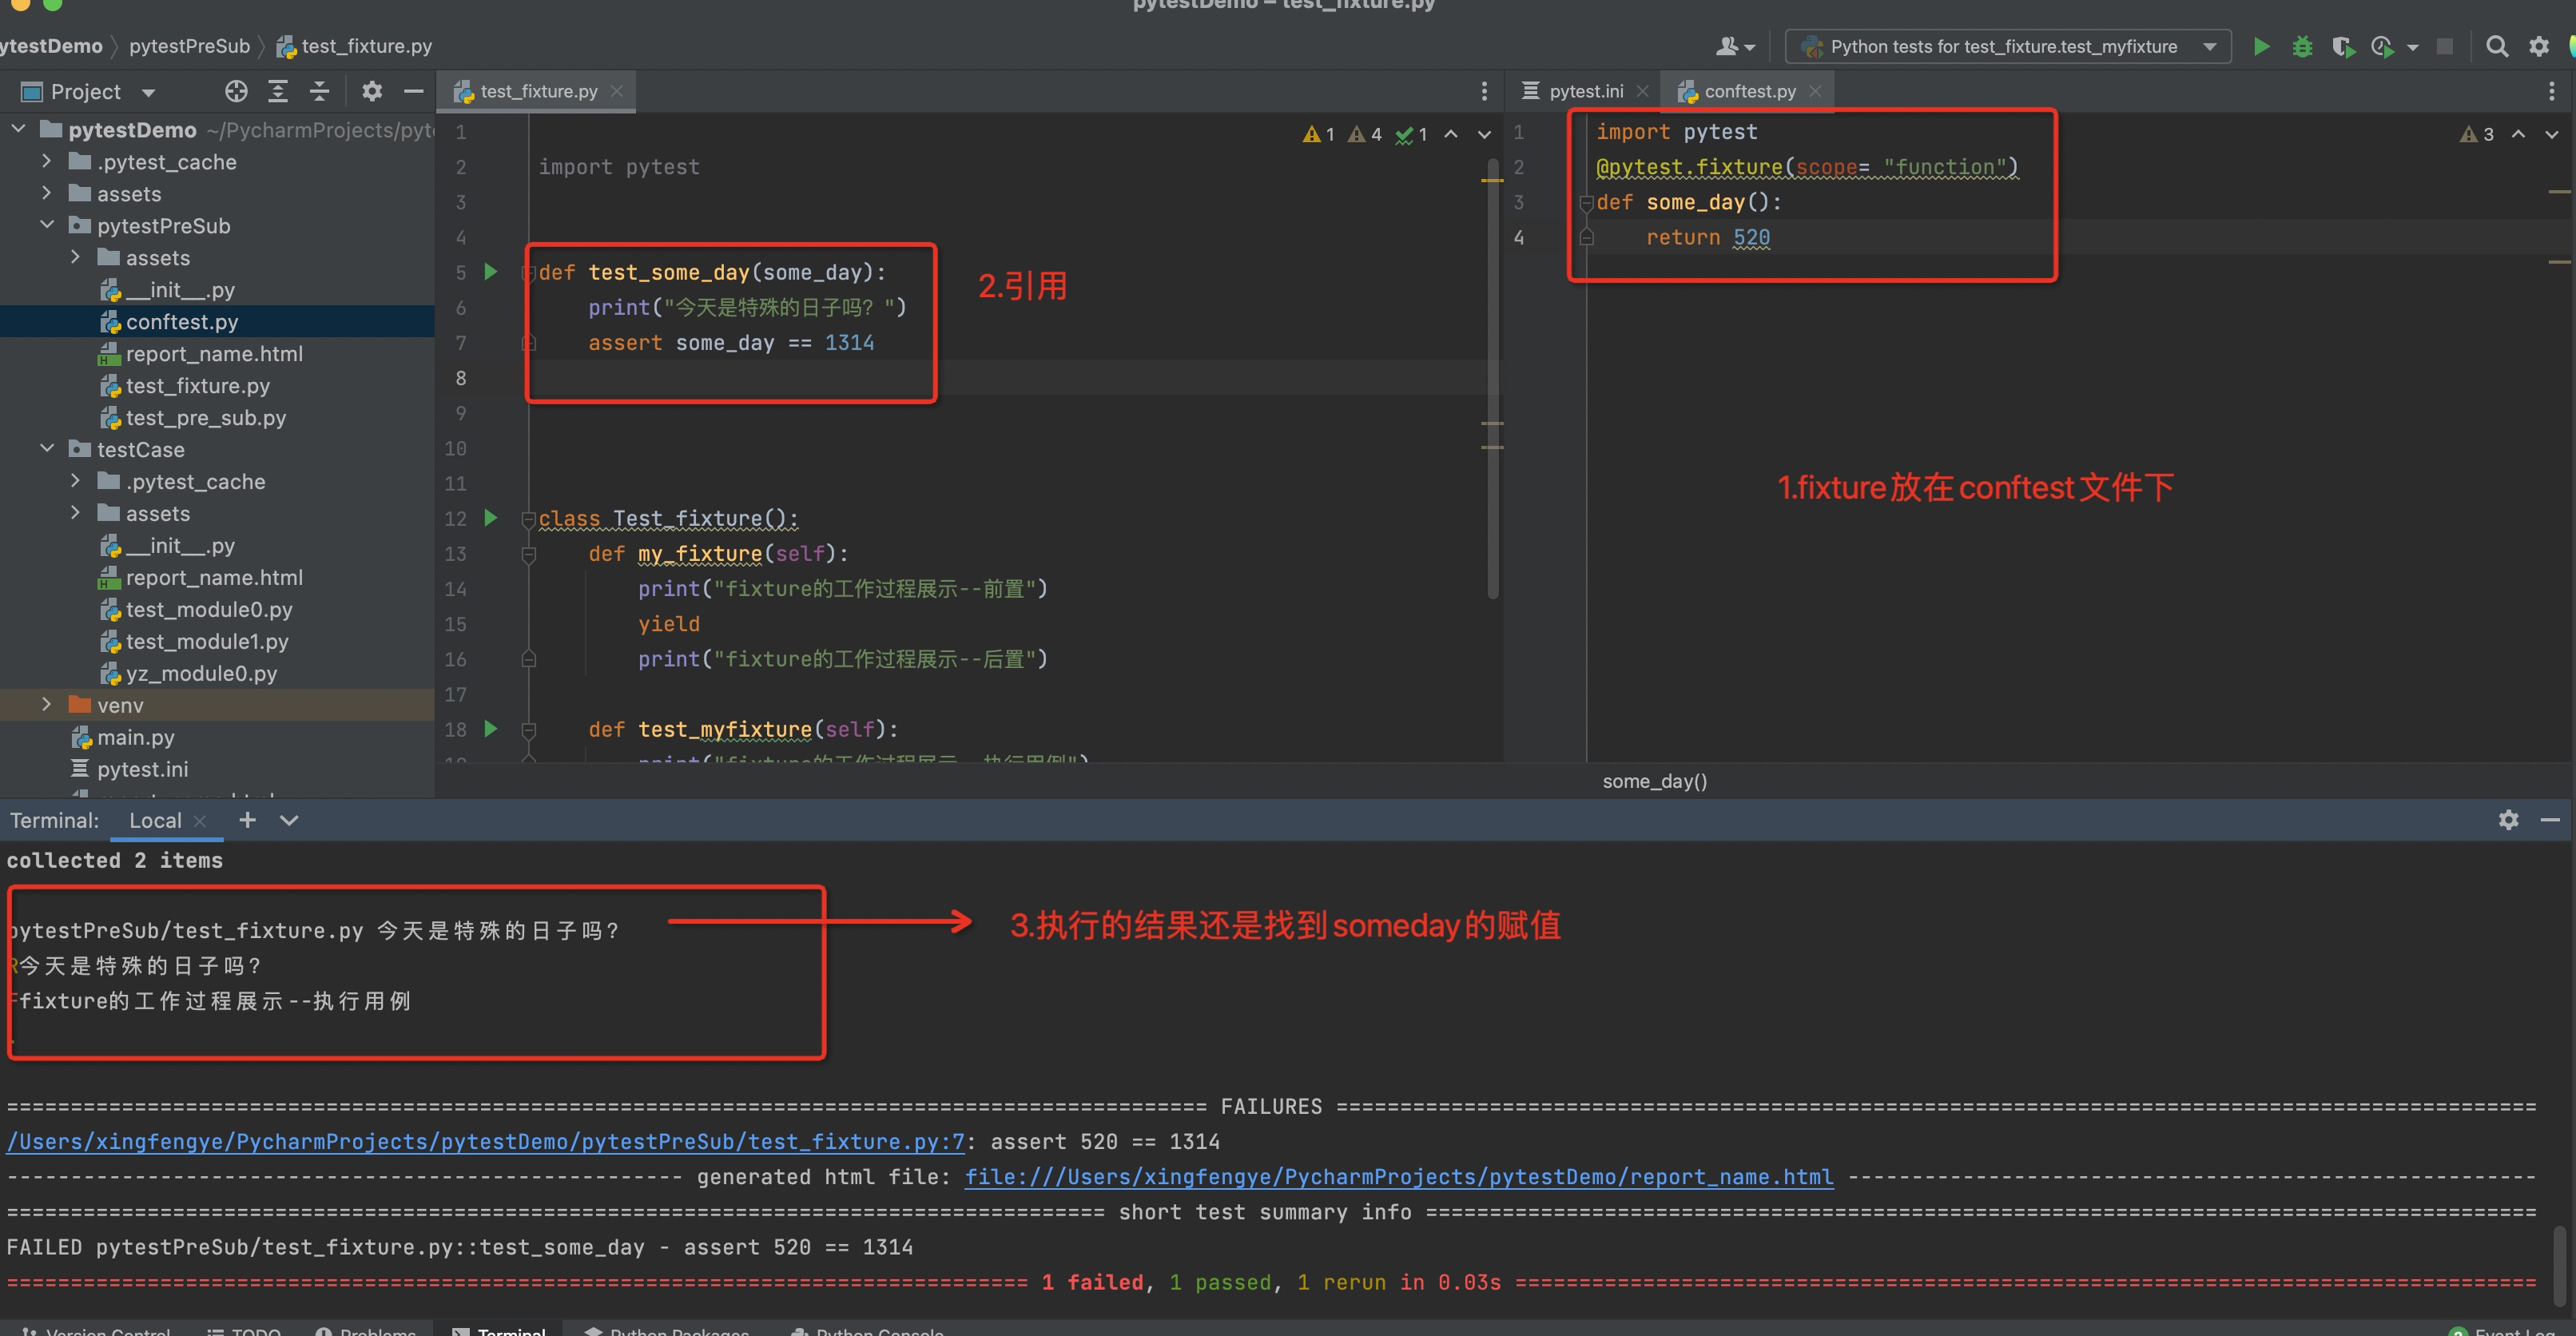Hide the Project tool window
Screen dimensions: 2576x1336
(x=413, y=91)
